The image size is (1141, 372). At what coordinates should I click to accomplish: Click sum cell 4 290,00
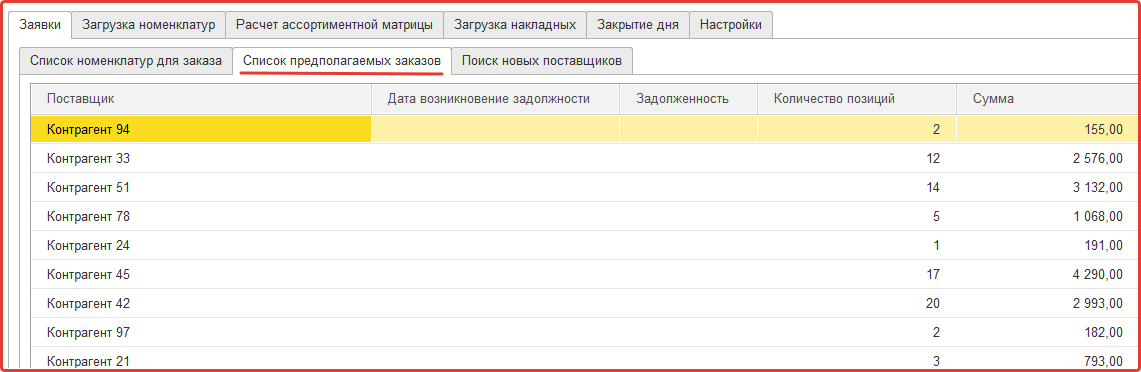(x=1048, y=274)
